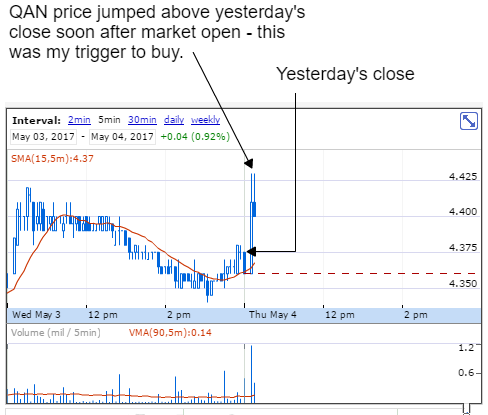Click the Volume (mil / 5min) label
The image size is (488, 415).
pyautogui.click(x=56, y=332)
